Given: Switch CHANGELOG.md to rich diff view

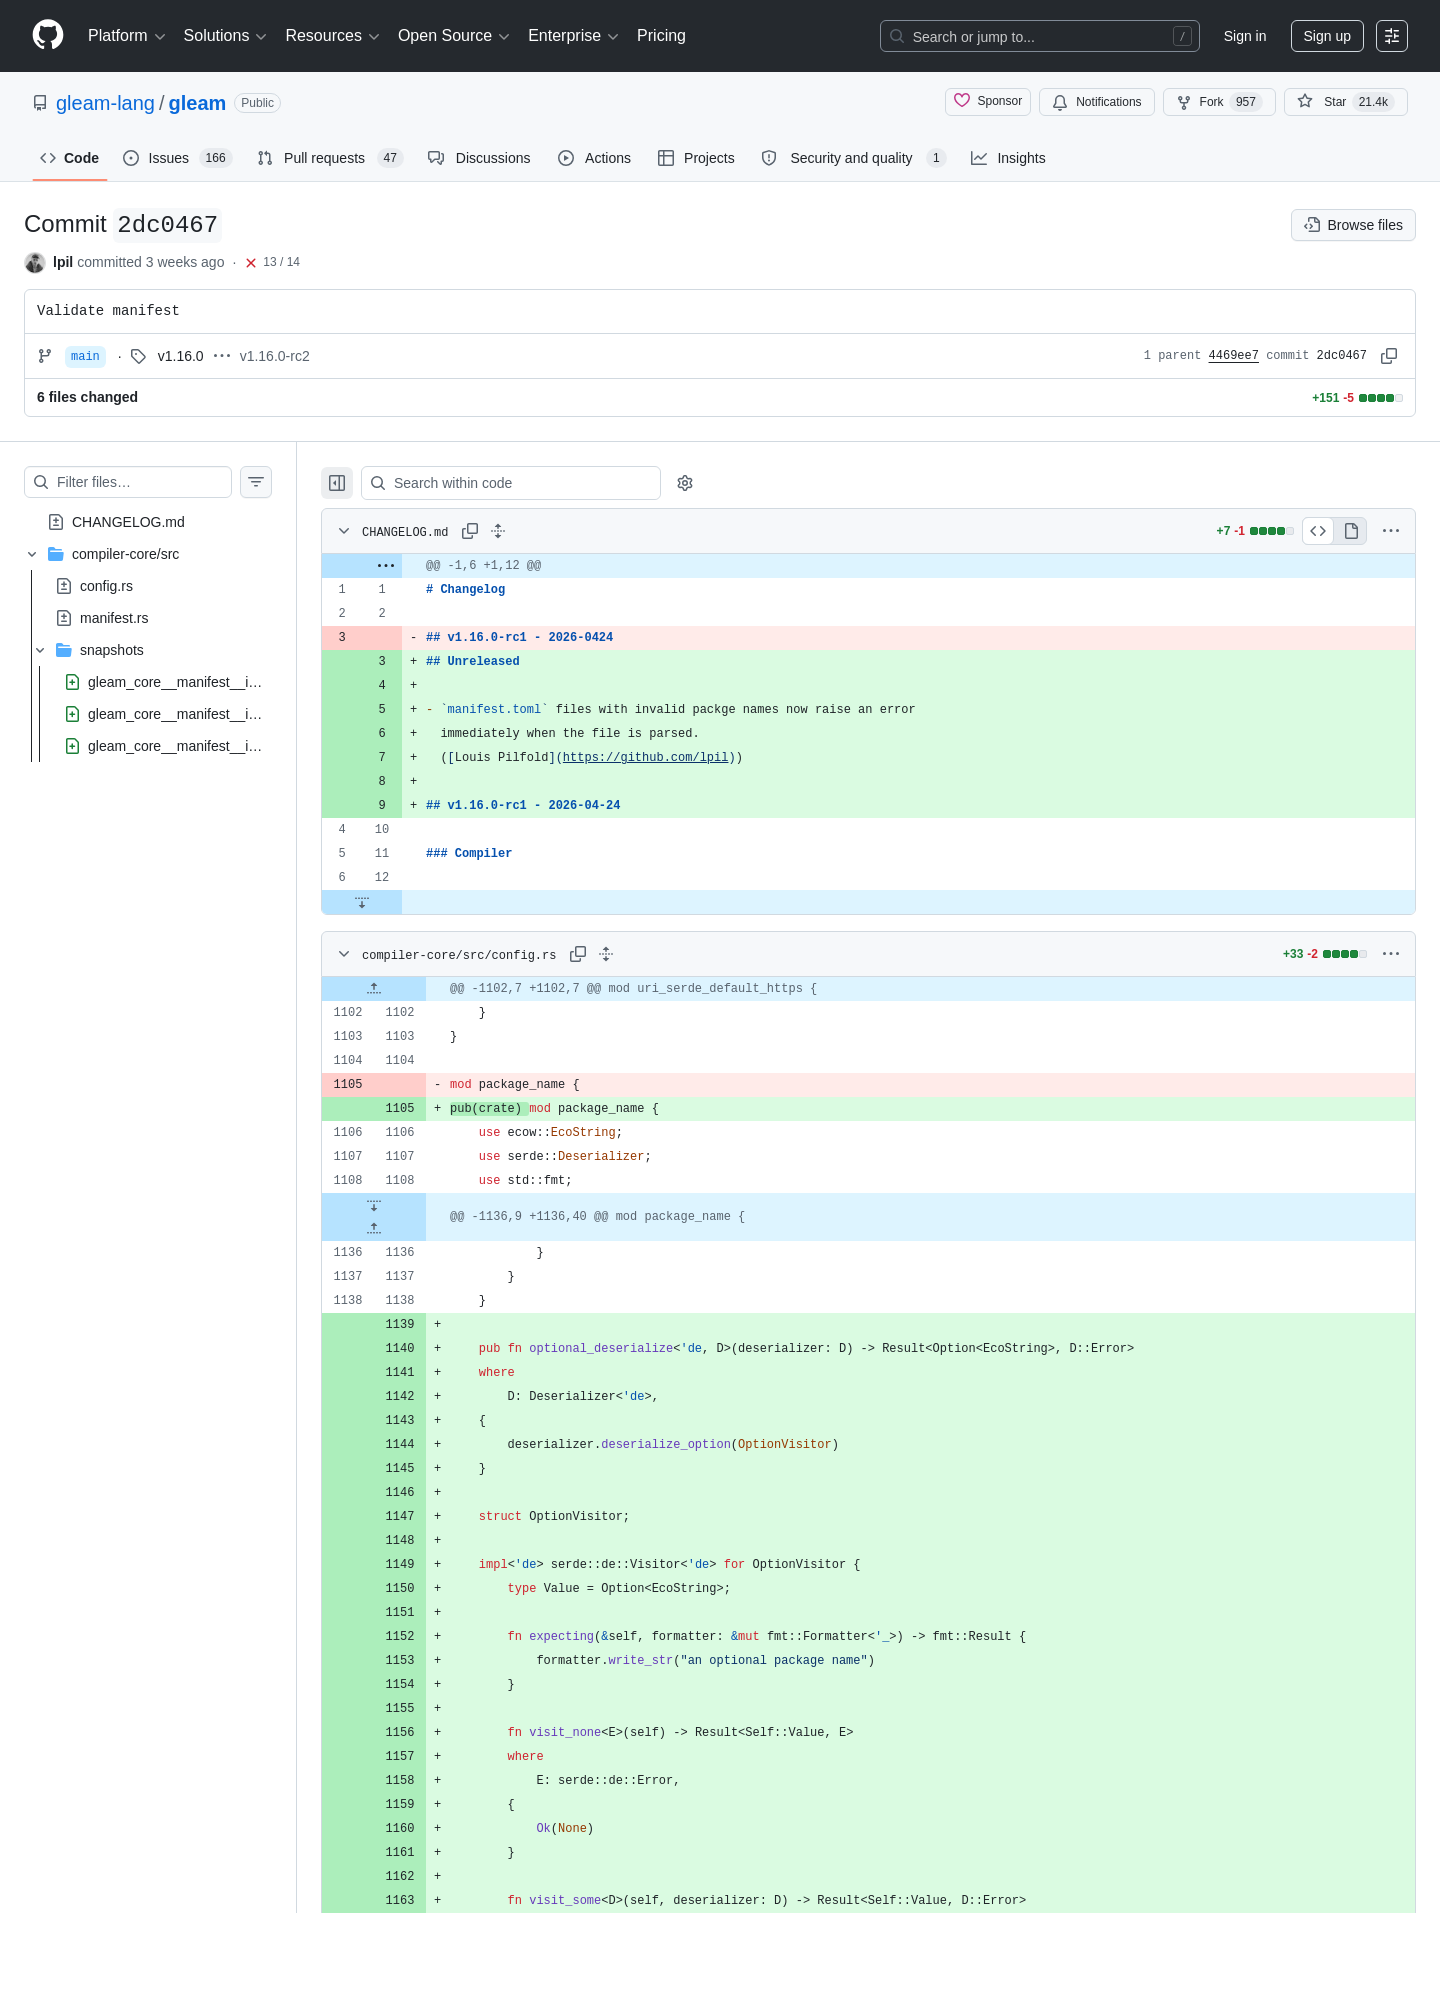Looking at the screenshot, I should (1351, 531).
